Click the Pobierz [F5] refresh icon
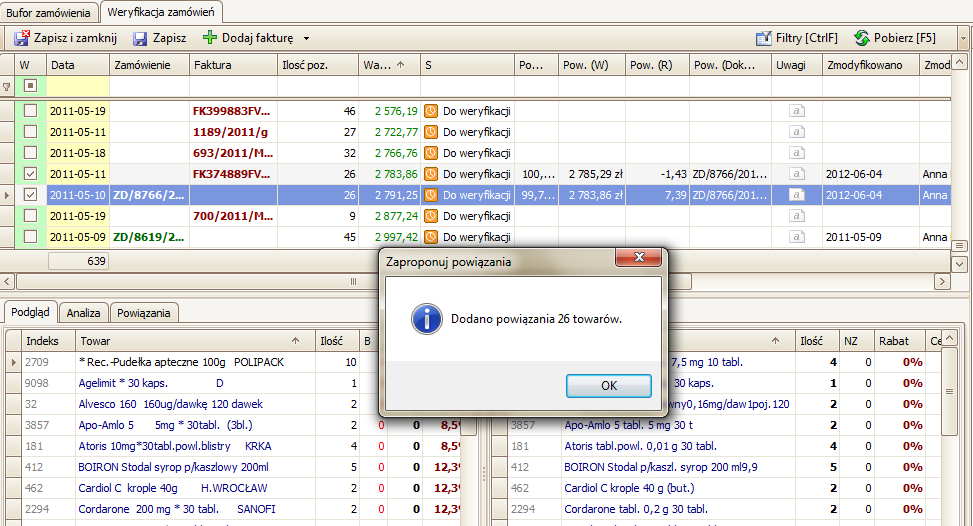Image resolution: width=973 pixels, height=526 pixels. pyautogui.click(x=861, y=38)
